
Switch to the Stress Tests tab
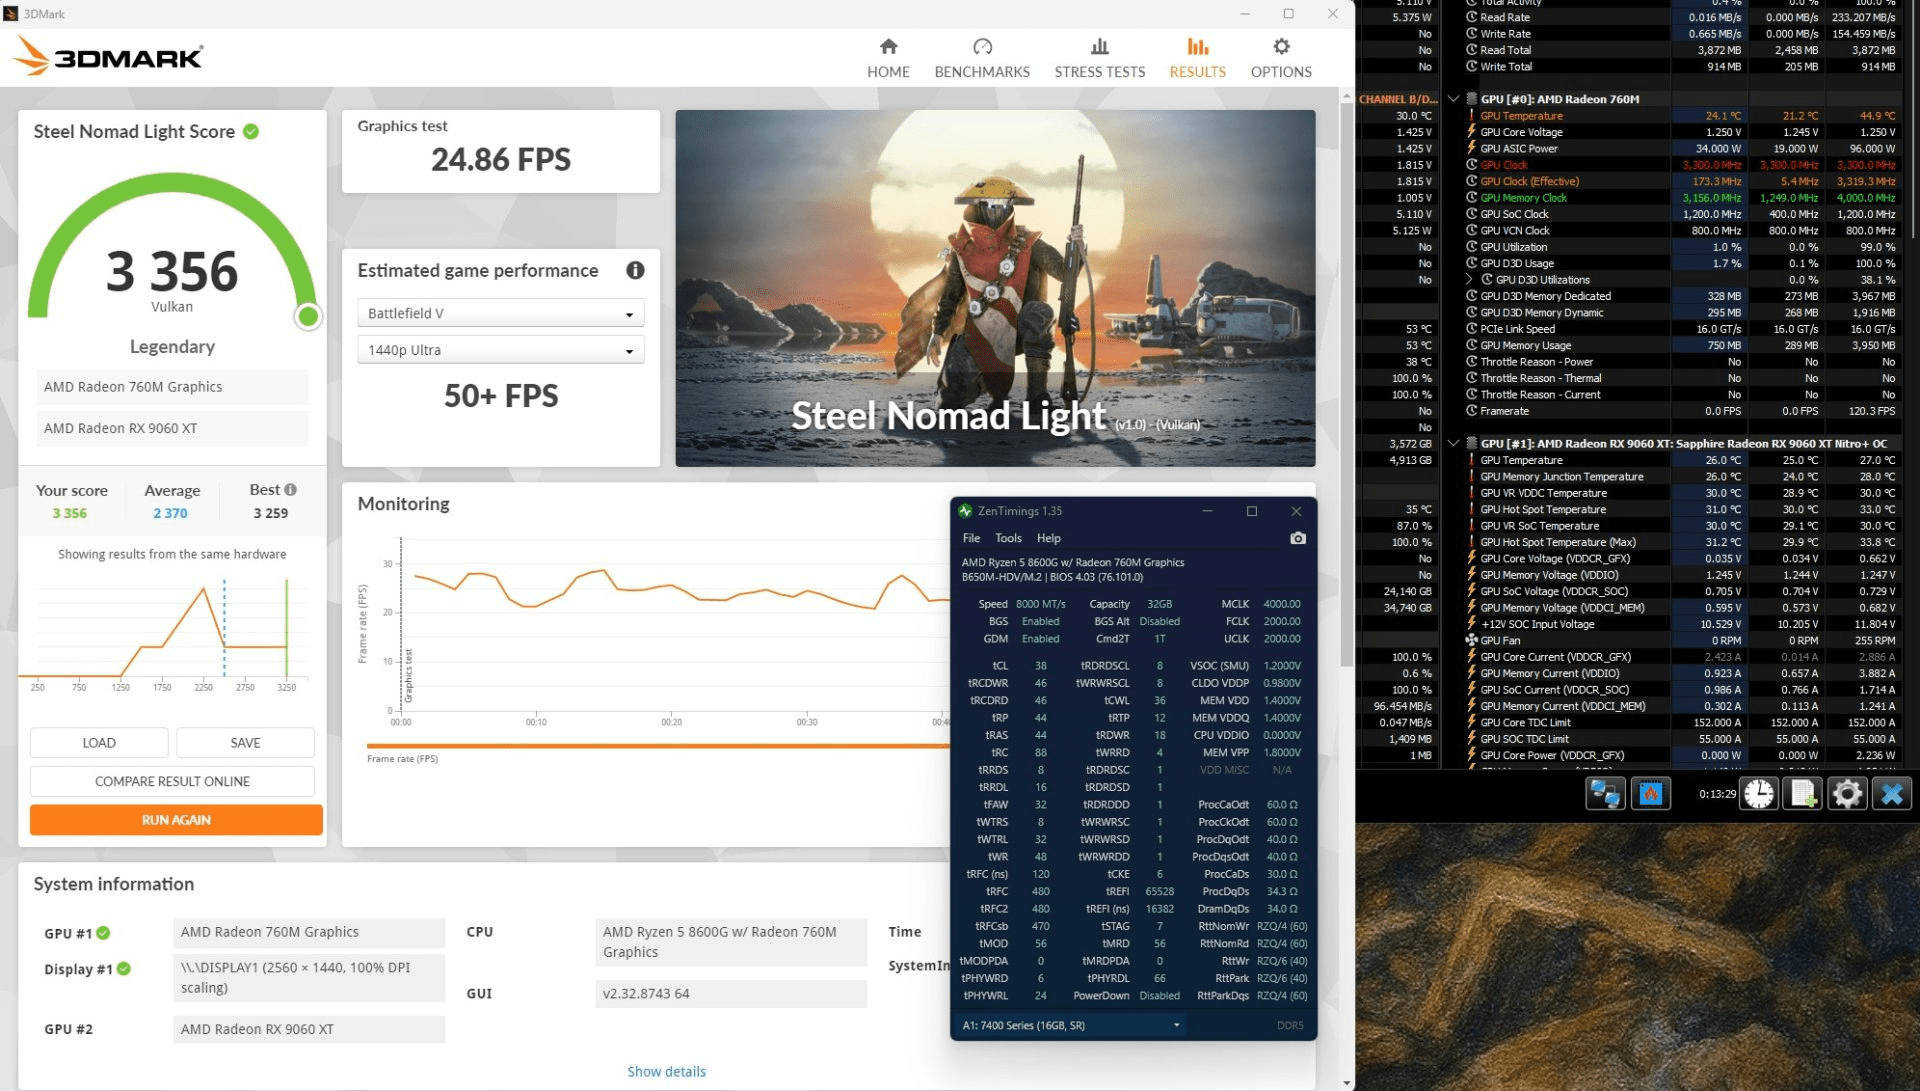1099,58
